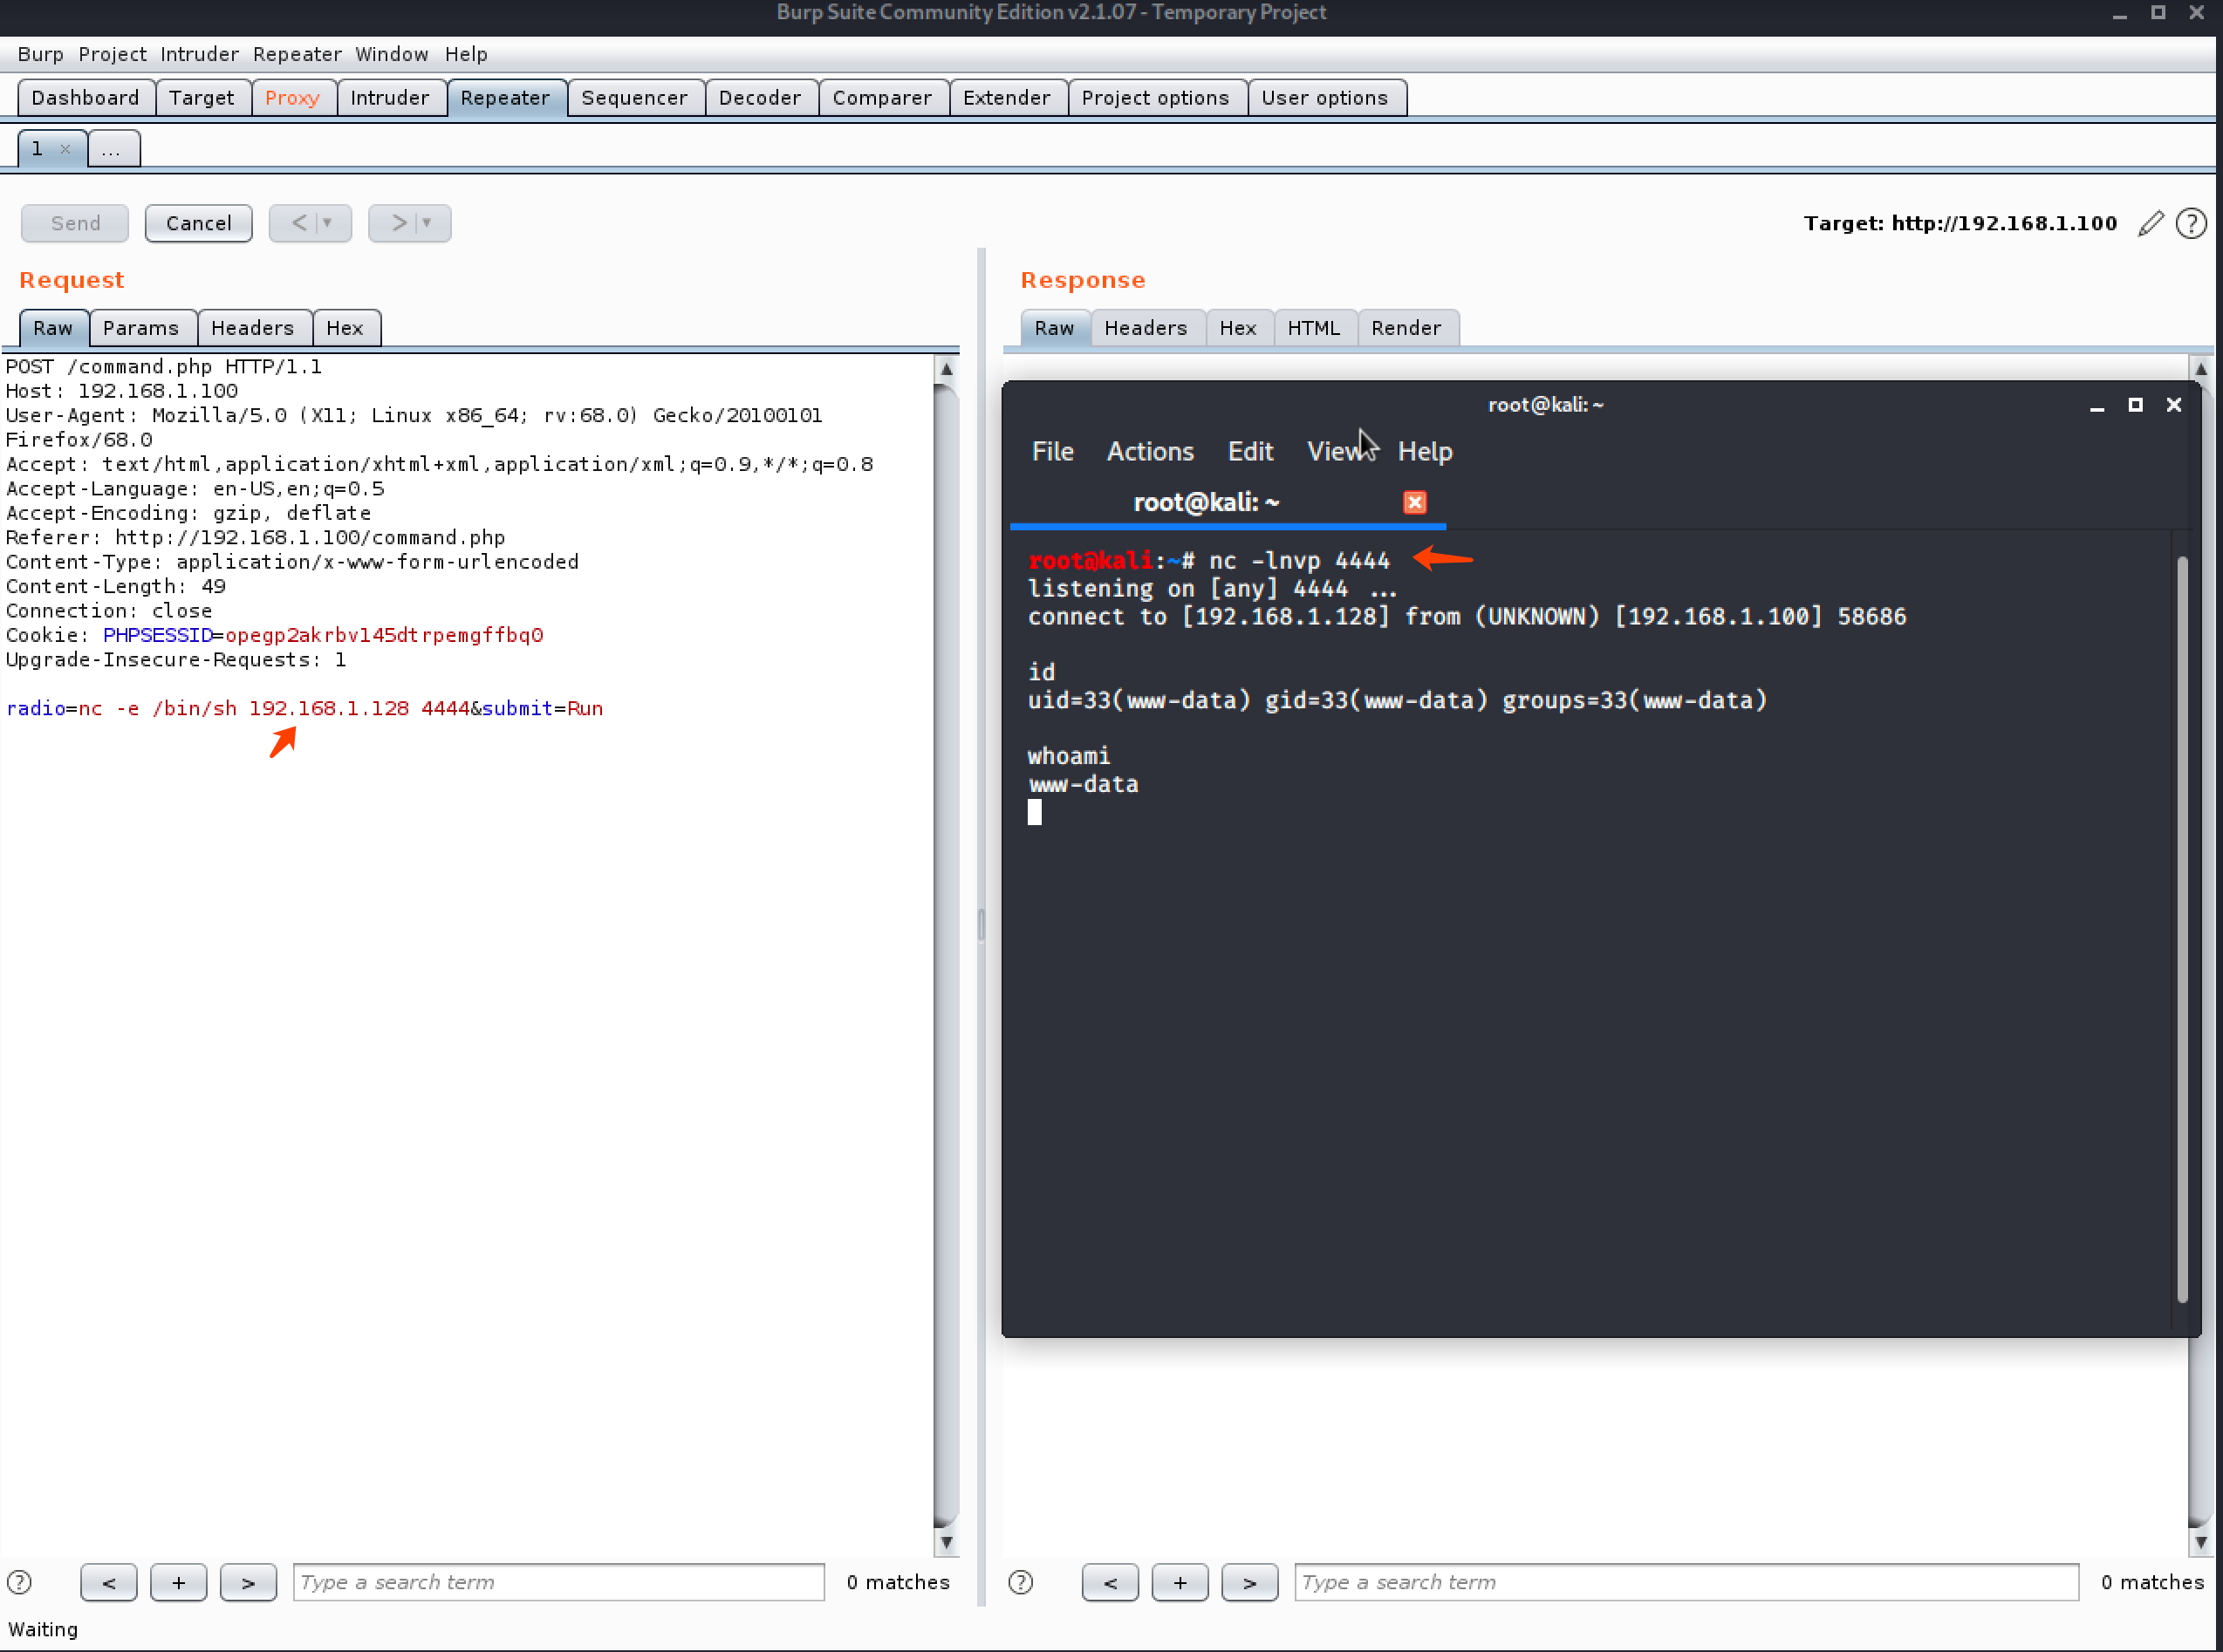Viewport: 2223px width, 1652px height.
Task: Go to next match in response search
Action: [x=1249, y=1582]
